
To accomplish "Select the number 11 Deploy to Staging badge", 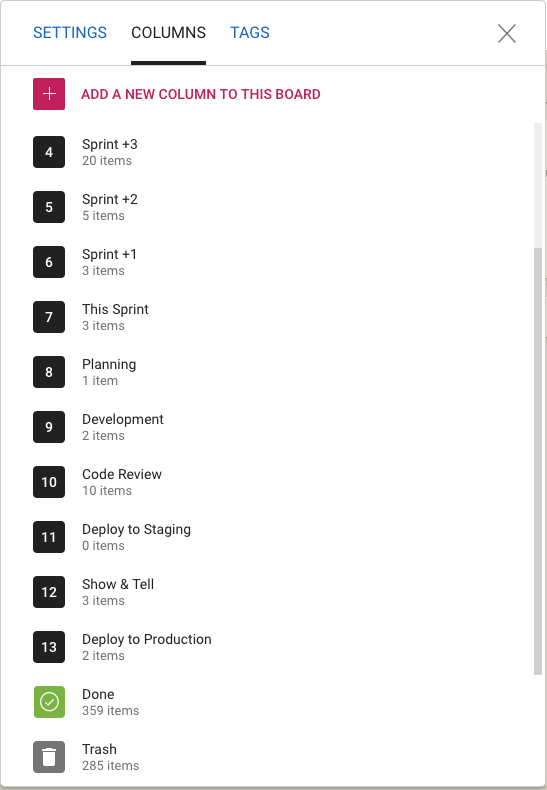I will 49,537.
